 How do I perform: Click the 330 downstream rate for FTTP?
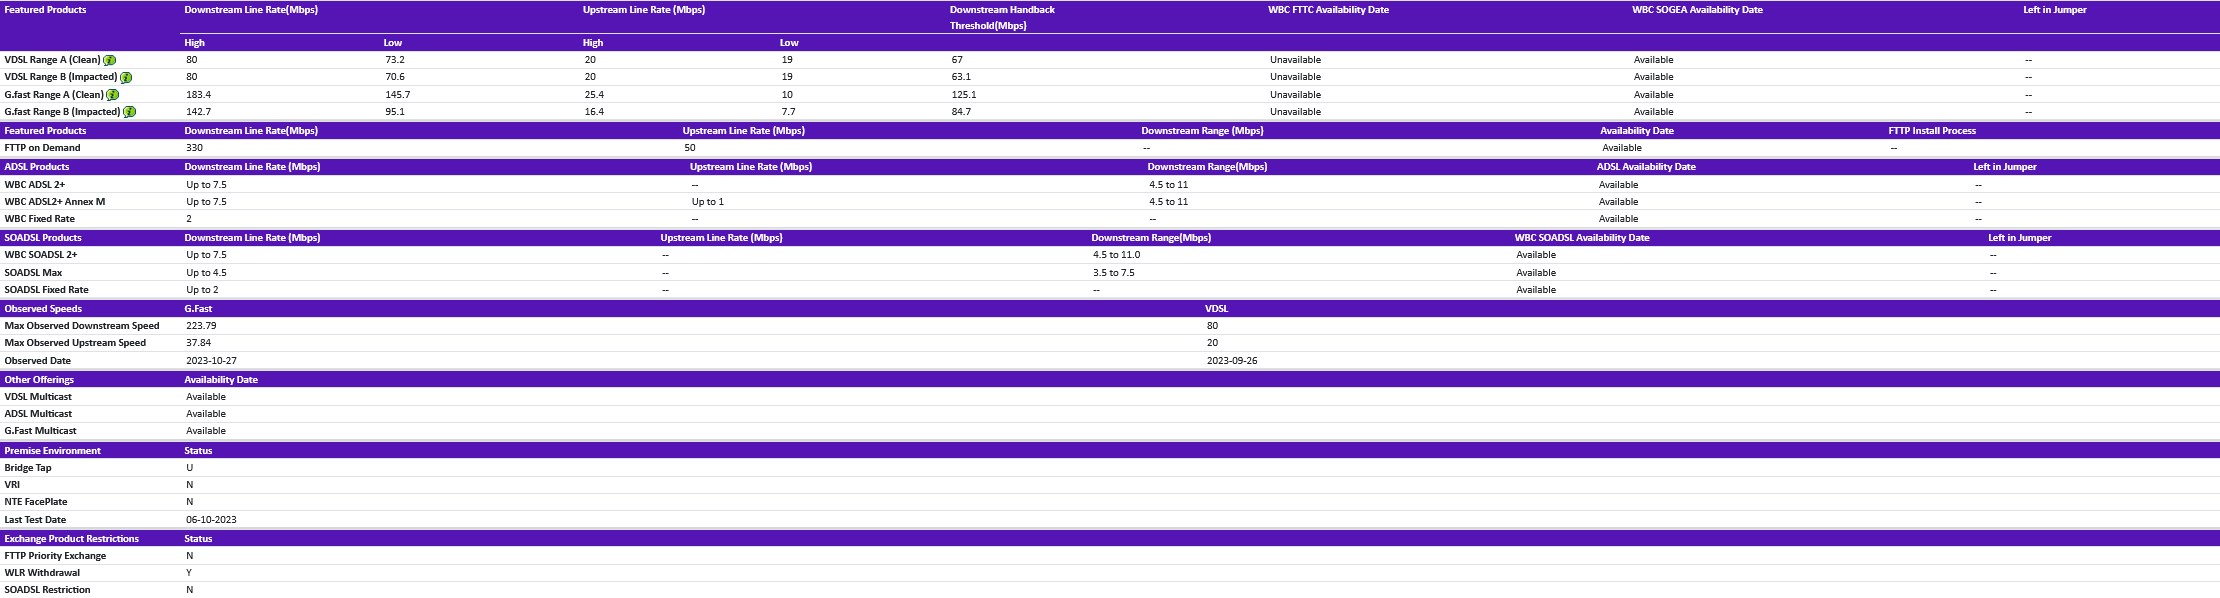(x=194, y=148)
